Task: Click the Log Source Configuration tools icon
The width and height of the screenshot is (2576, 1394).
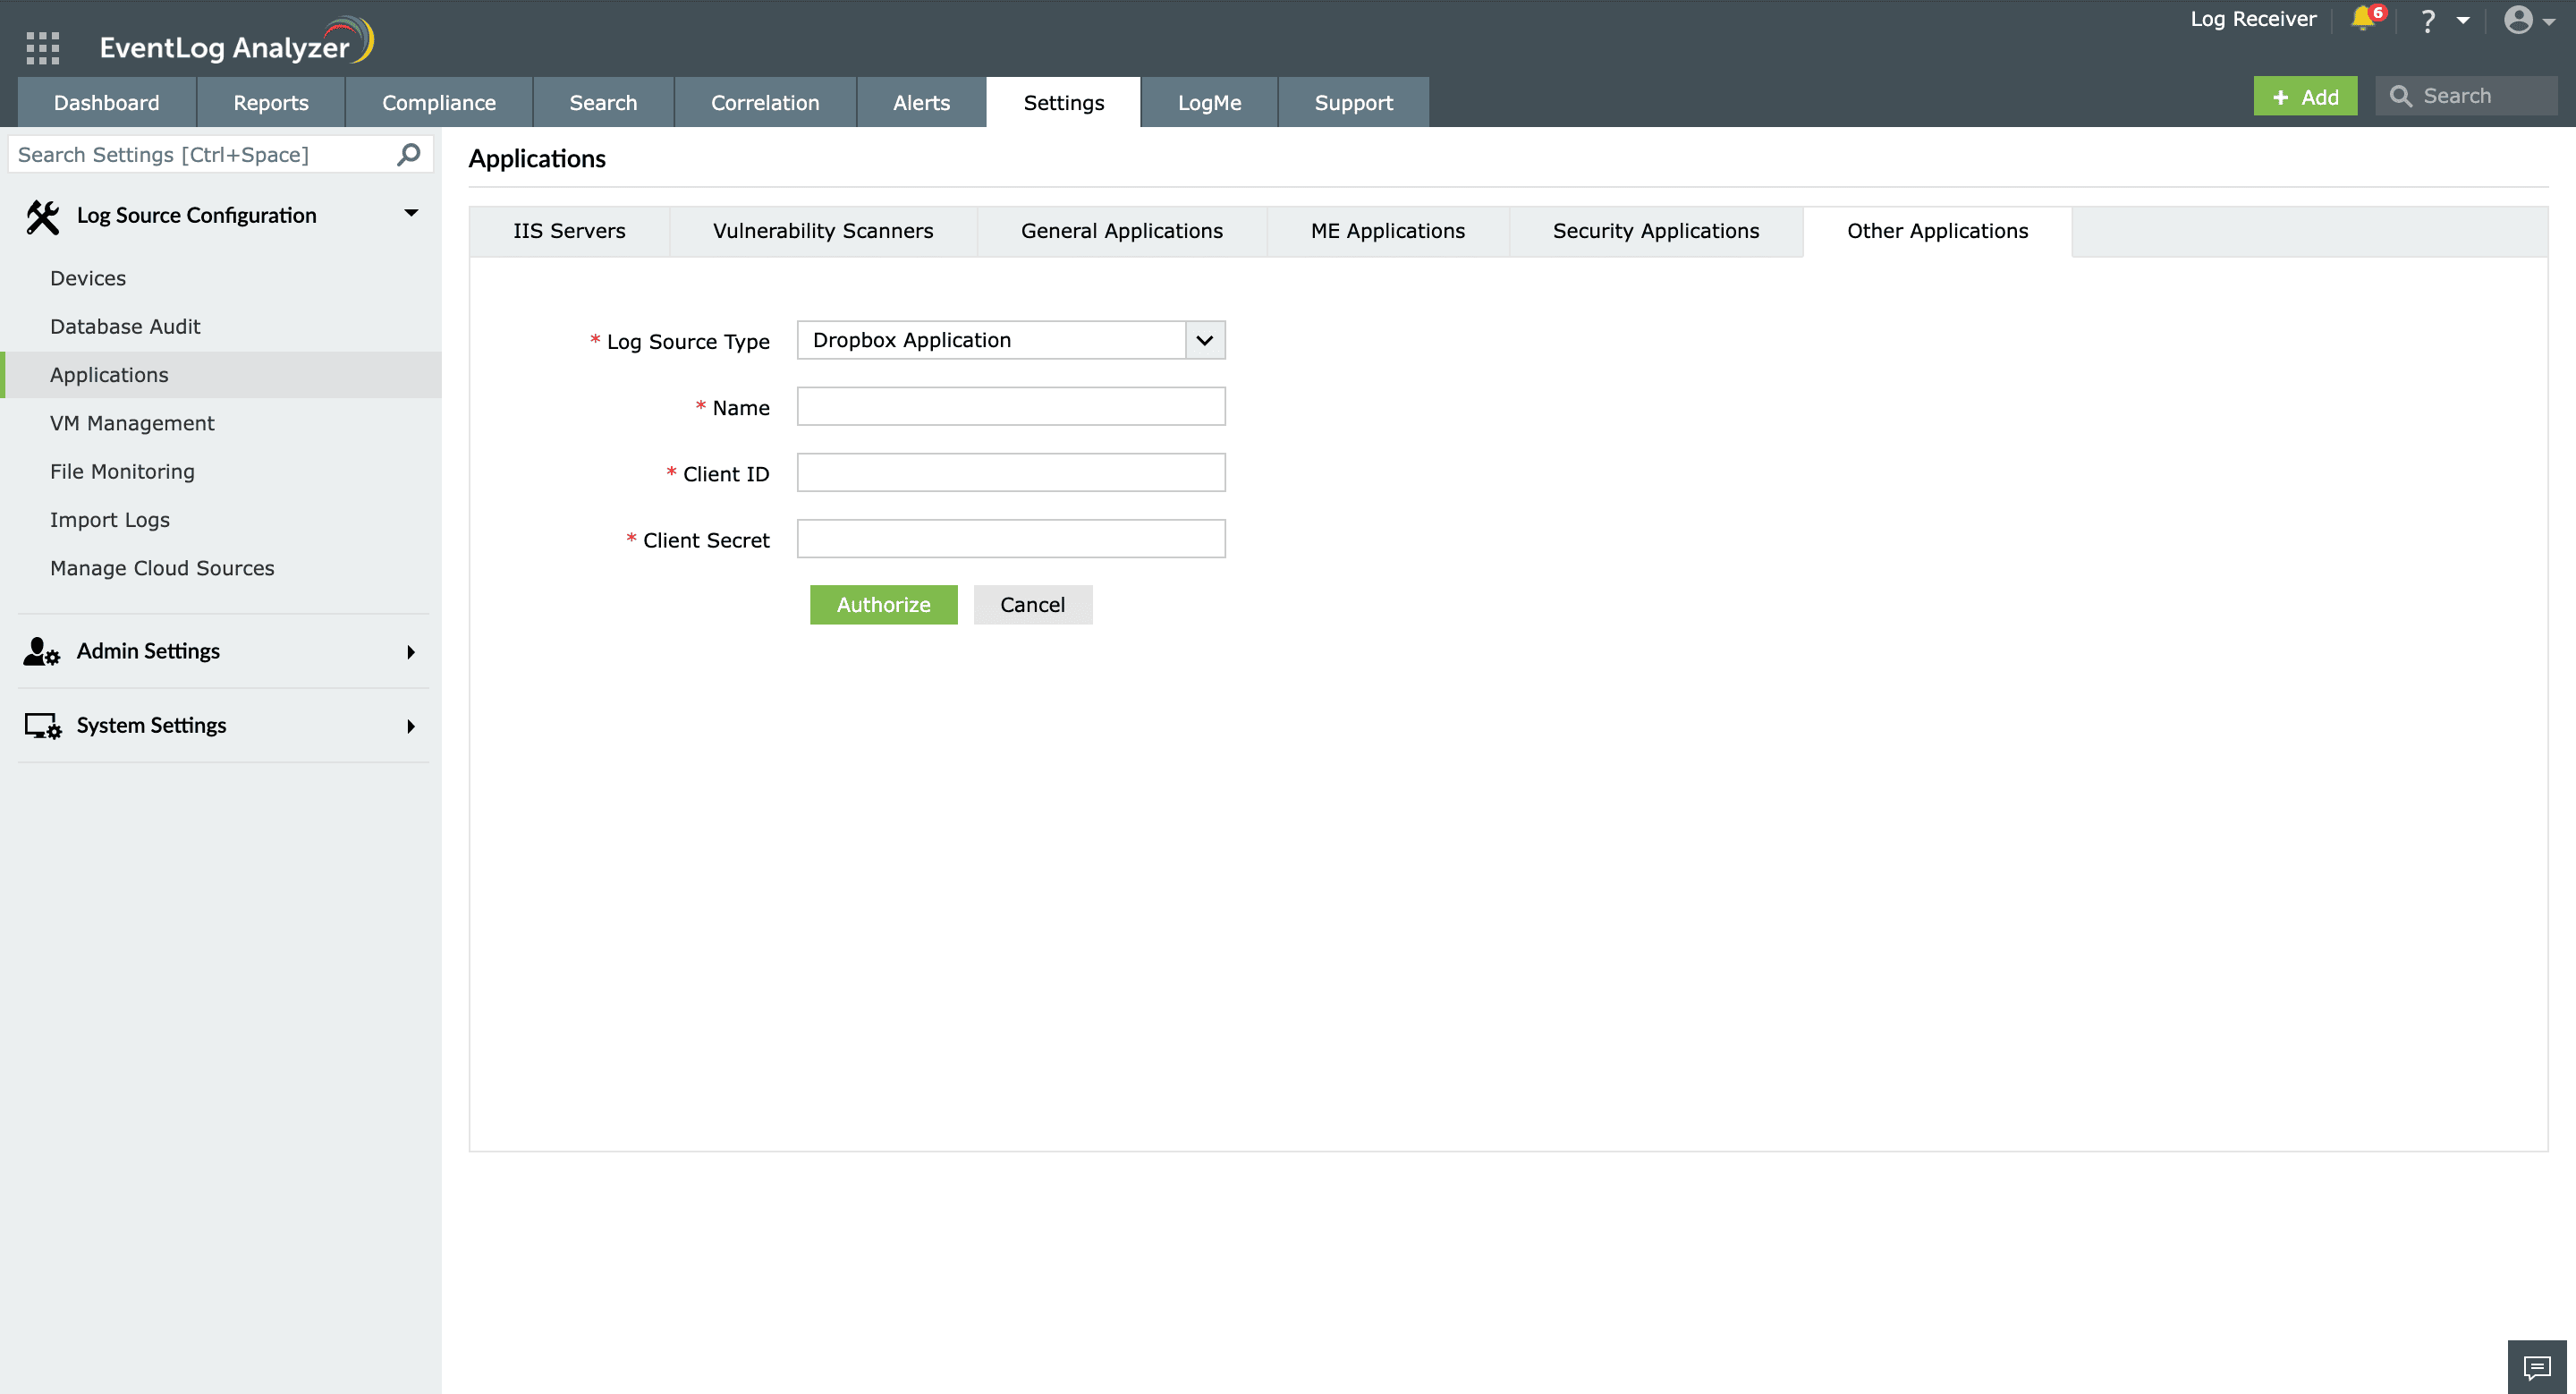Action: (43, 216)
